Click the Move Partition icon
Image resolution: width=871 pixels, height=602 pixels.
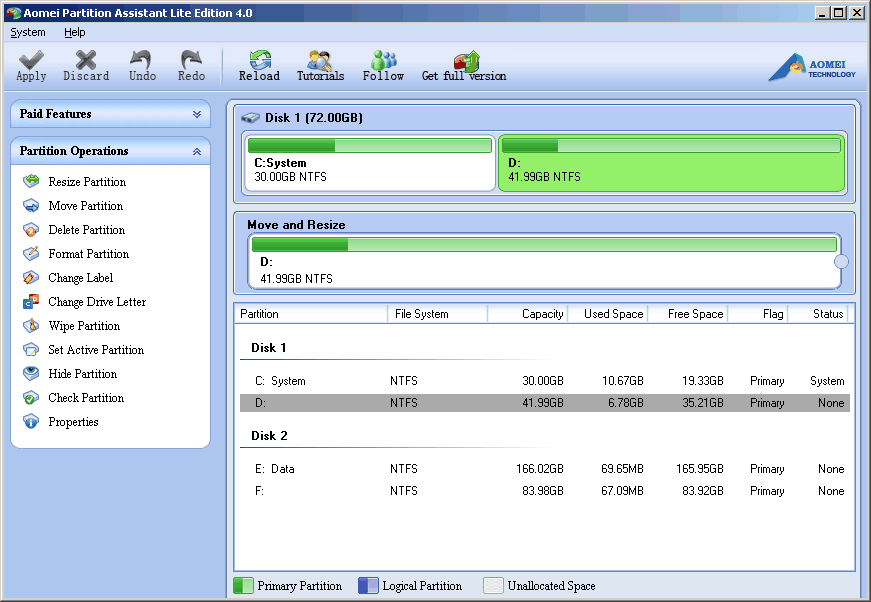pos(31,205)
